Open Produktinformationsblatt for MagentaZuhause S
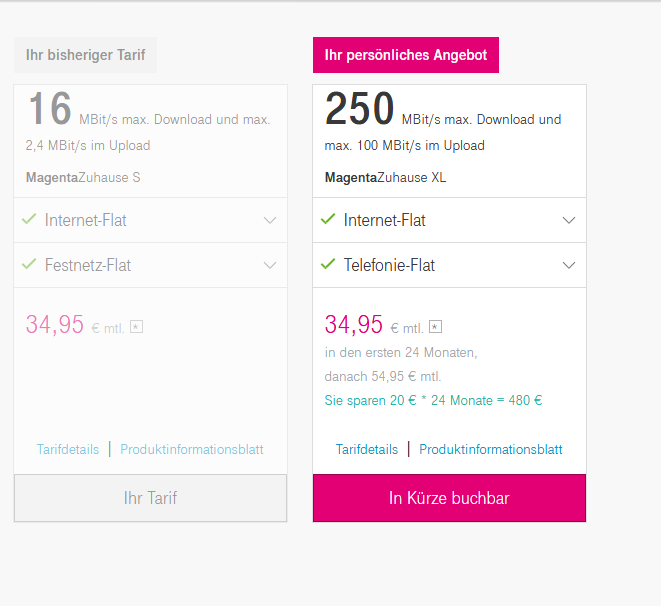 [192, 450]
